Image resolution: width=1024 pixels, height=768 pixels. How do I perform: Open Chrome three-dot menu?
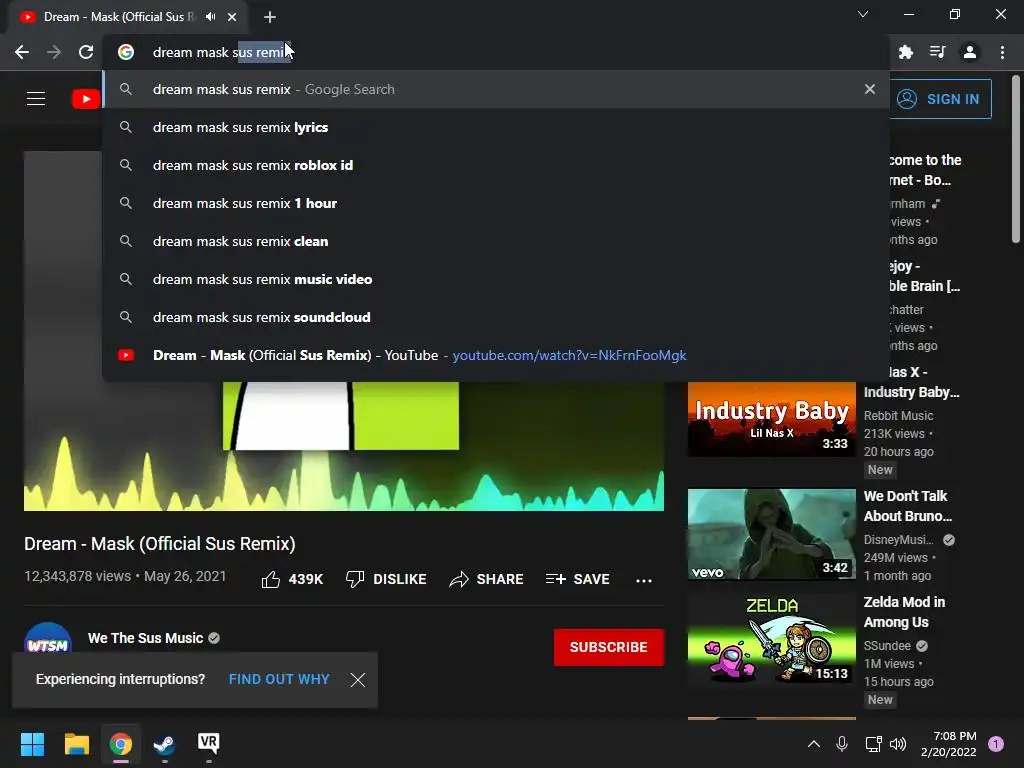pos(1002,52)
